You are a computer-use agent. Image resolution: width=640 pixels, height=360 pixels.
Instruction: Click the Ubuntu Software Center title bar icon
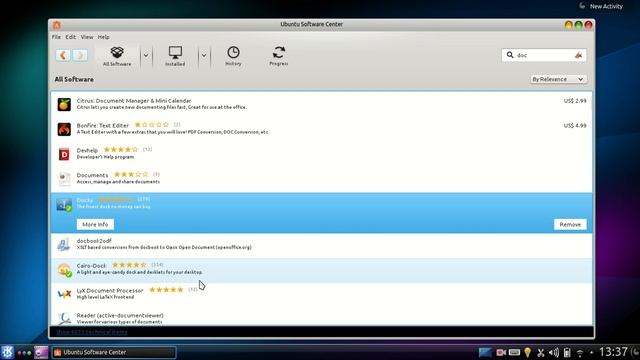[57, 25]
